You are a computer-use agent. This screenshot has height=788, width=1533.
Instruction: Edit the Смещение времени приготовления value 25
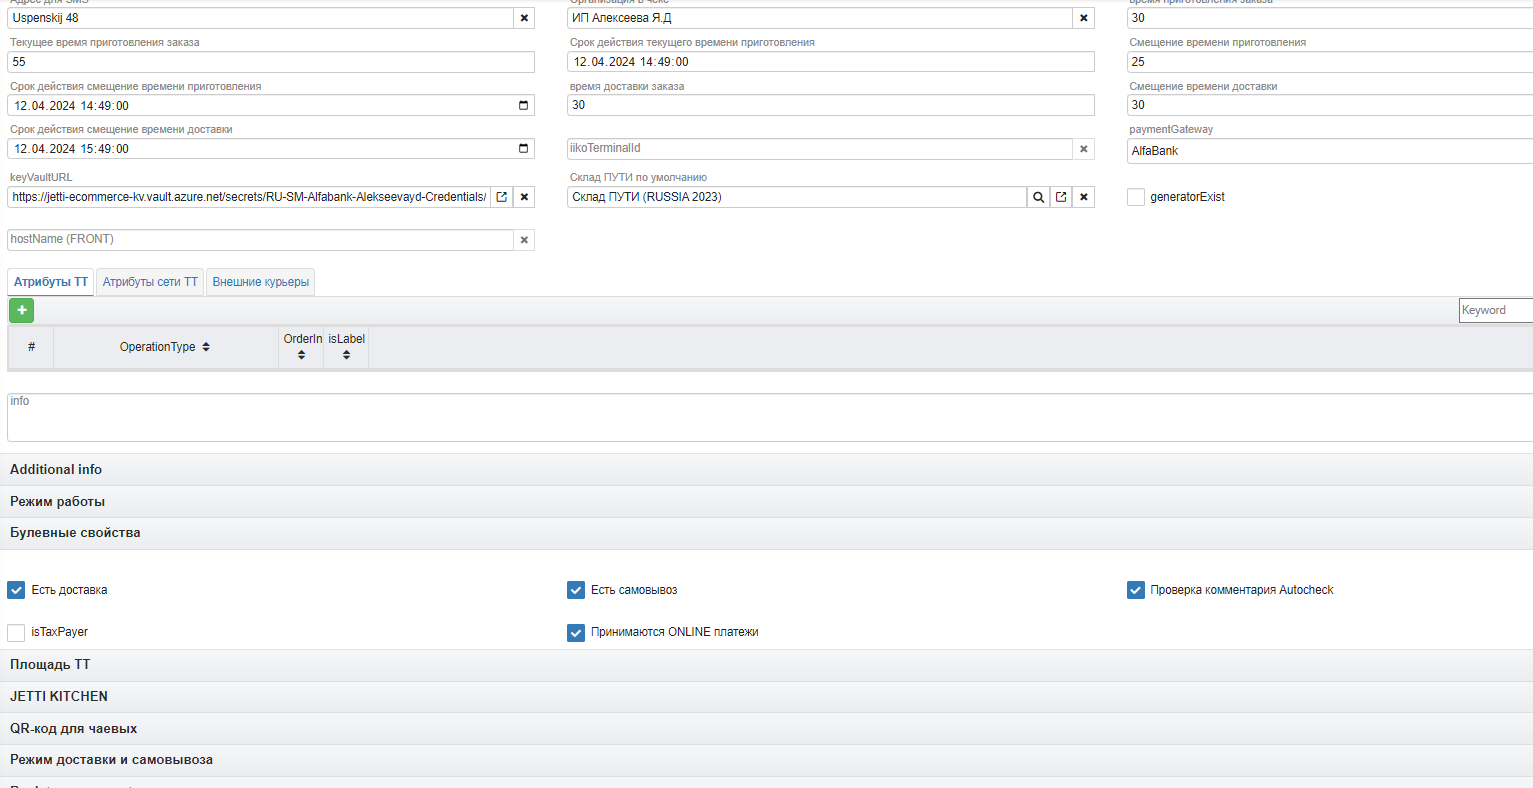tap(1330, 62)
